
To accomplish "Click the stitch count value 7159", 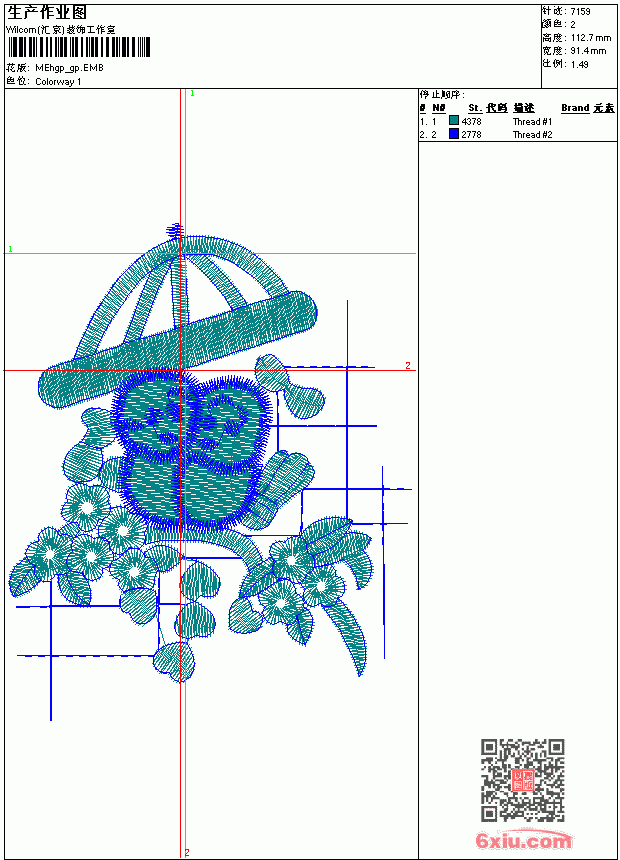I will pos(580,12).
